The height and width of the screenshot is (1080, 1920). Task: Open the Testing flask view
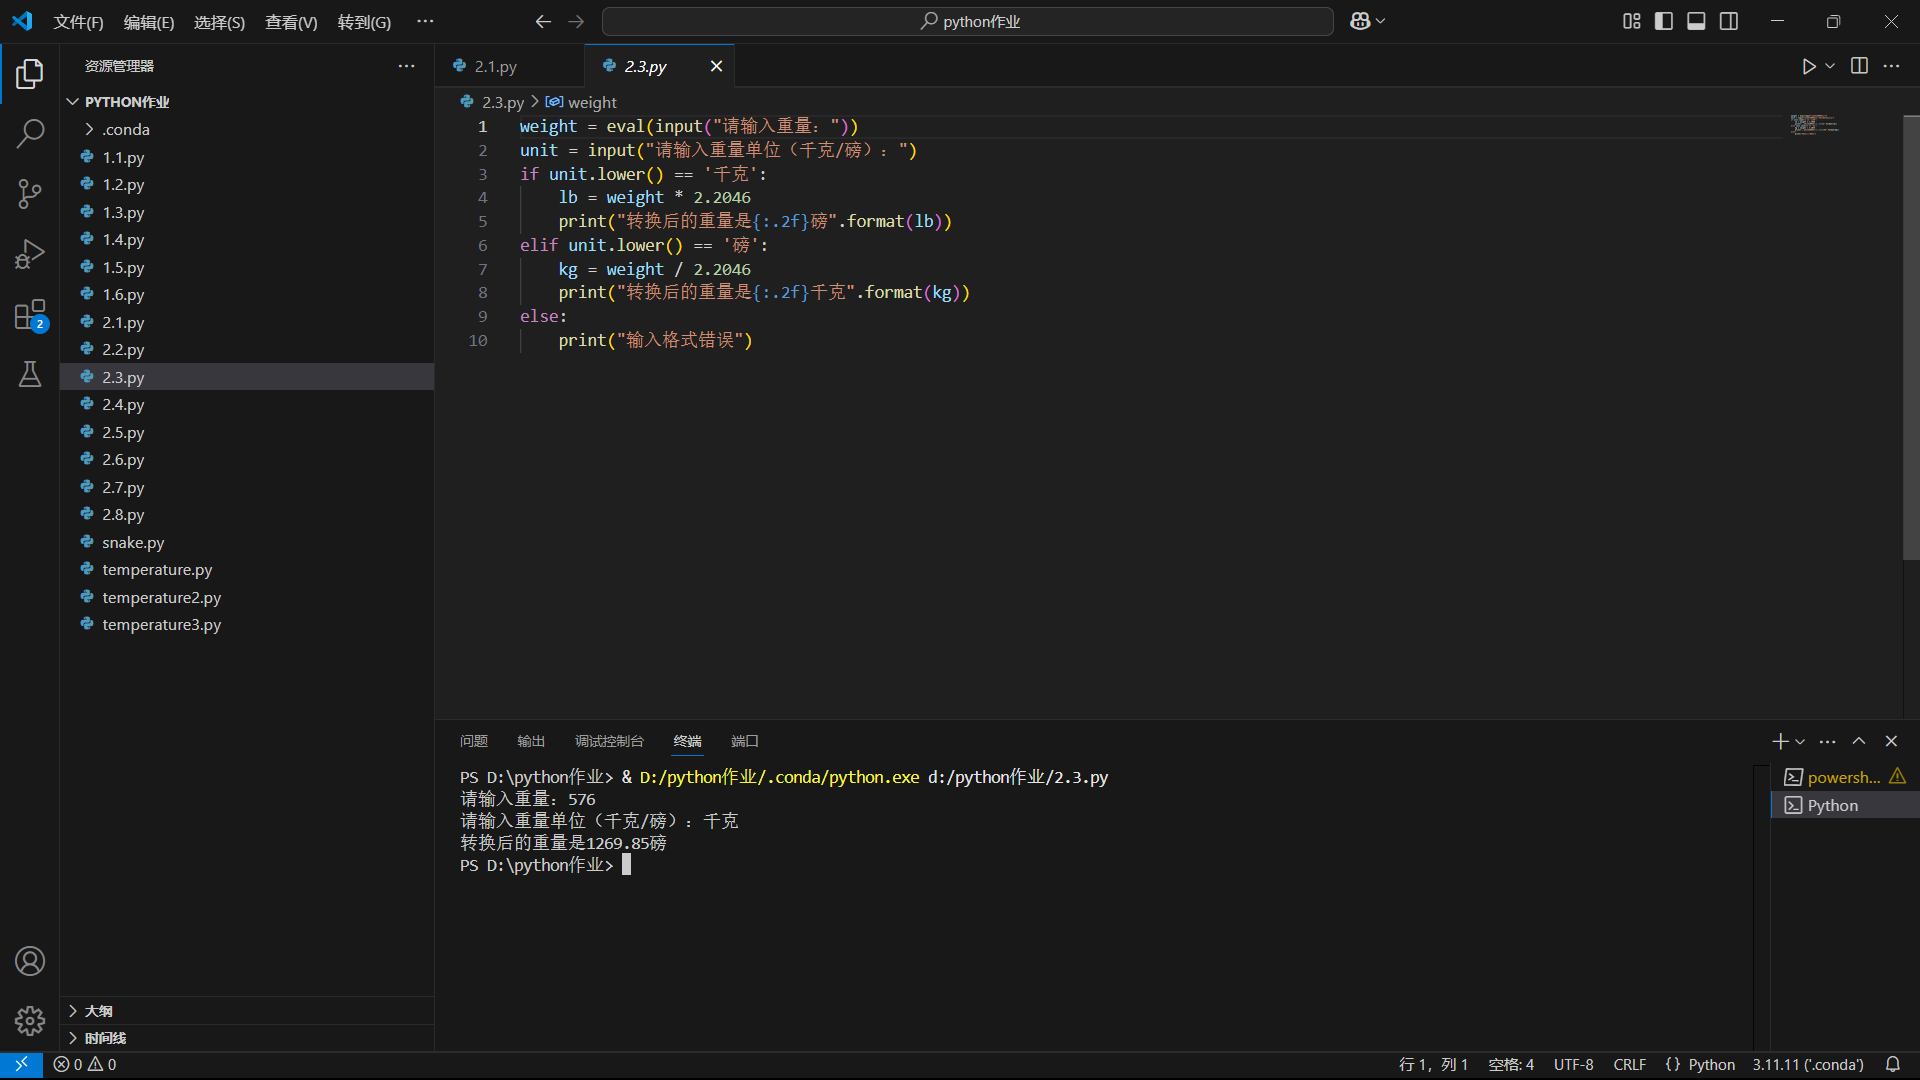point(30,375)
